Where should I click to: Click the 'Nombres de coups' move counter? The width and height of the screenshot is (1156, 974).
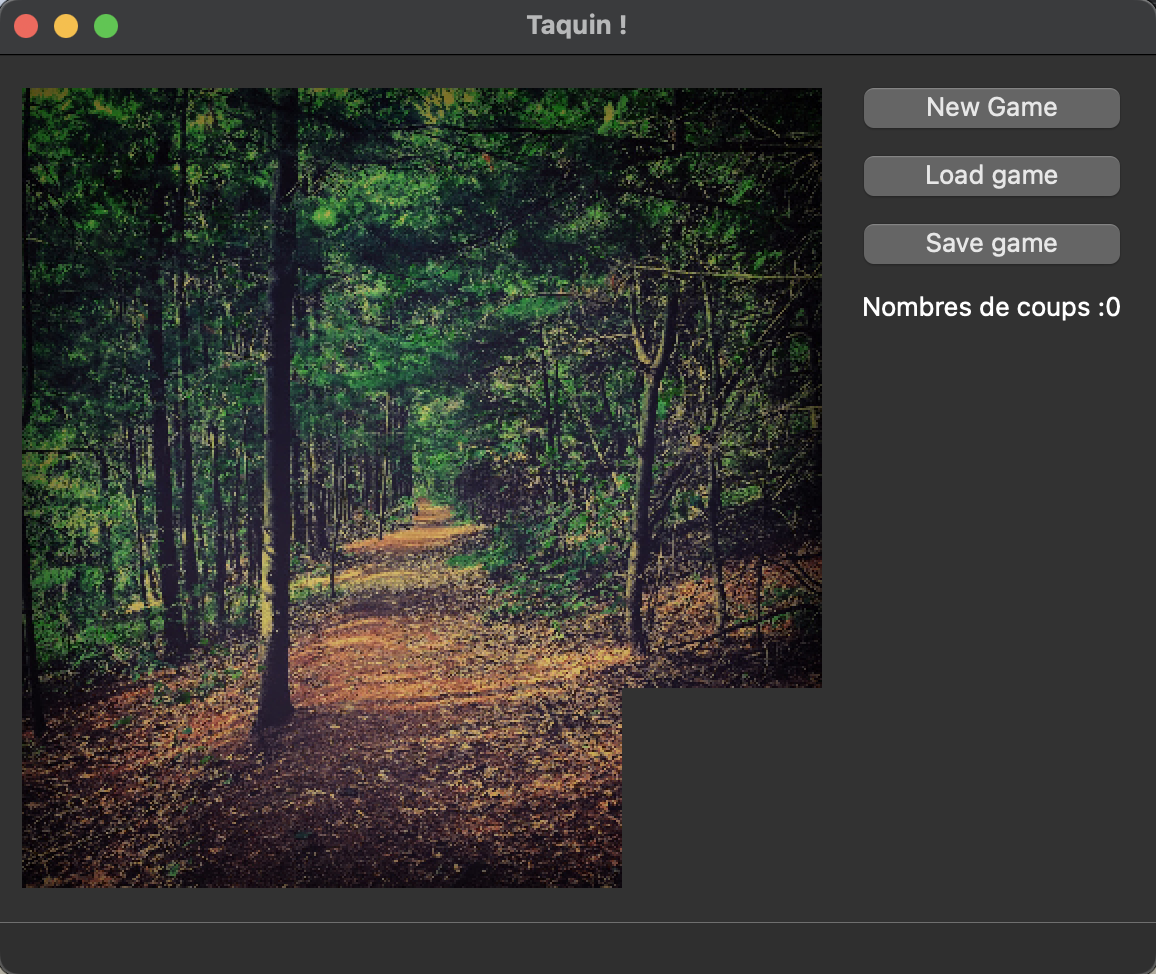coord(991,308)
